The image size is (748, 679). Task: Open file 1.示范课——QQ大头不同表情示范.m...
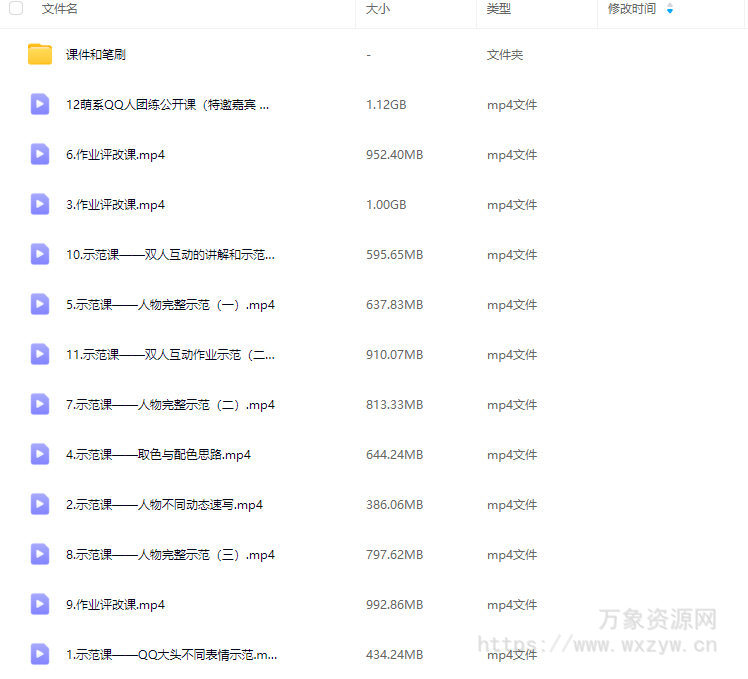tap(171, 655)
